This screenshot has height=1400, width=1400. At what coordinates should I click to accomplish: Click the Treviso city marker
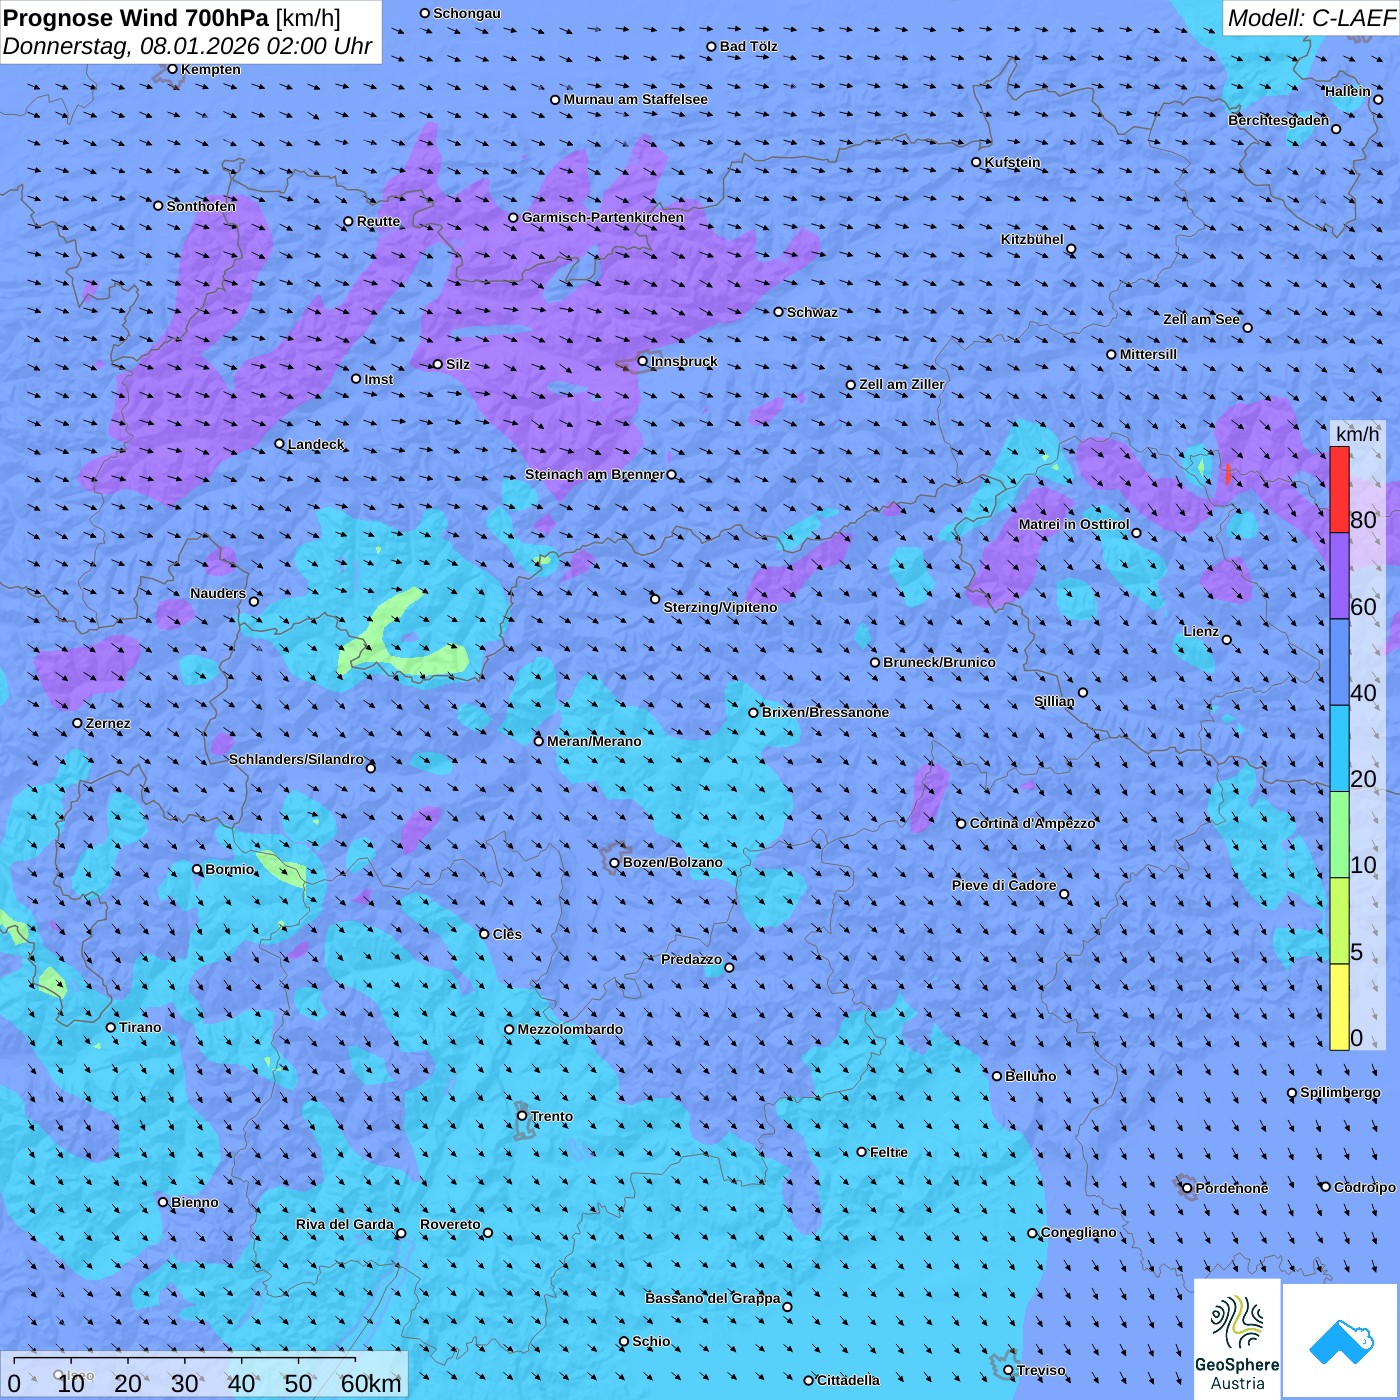click(1008, 1370)
